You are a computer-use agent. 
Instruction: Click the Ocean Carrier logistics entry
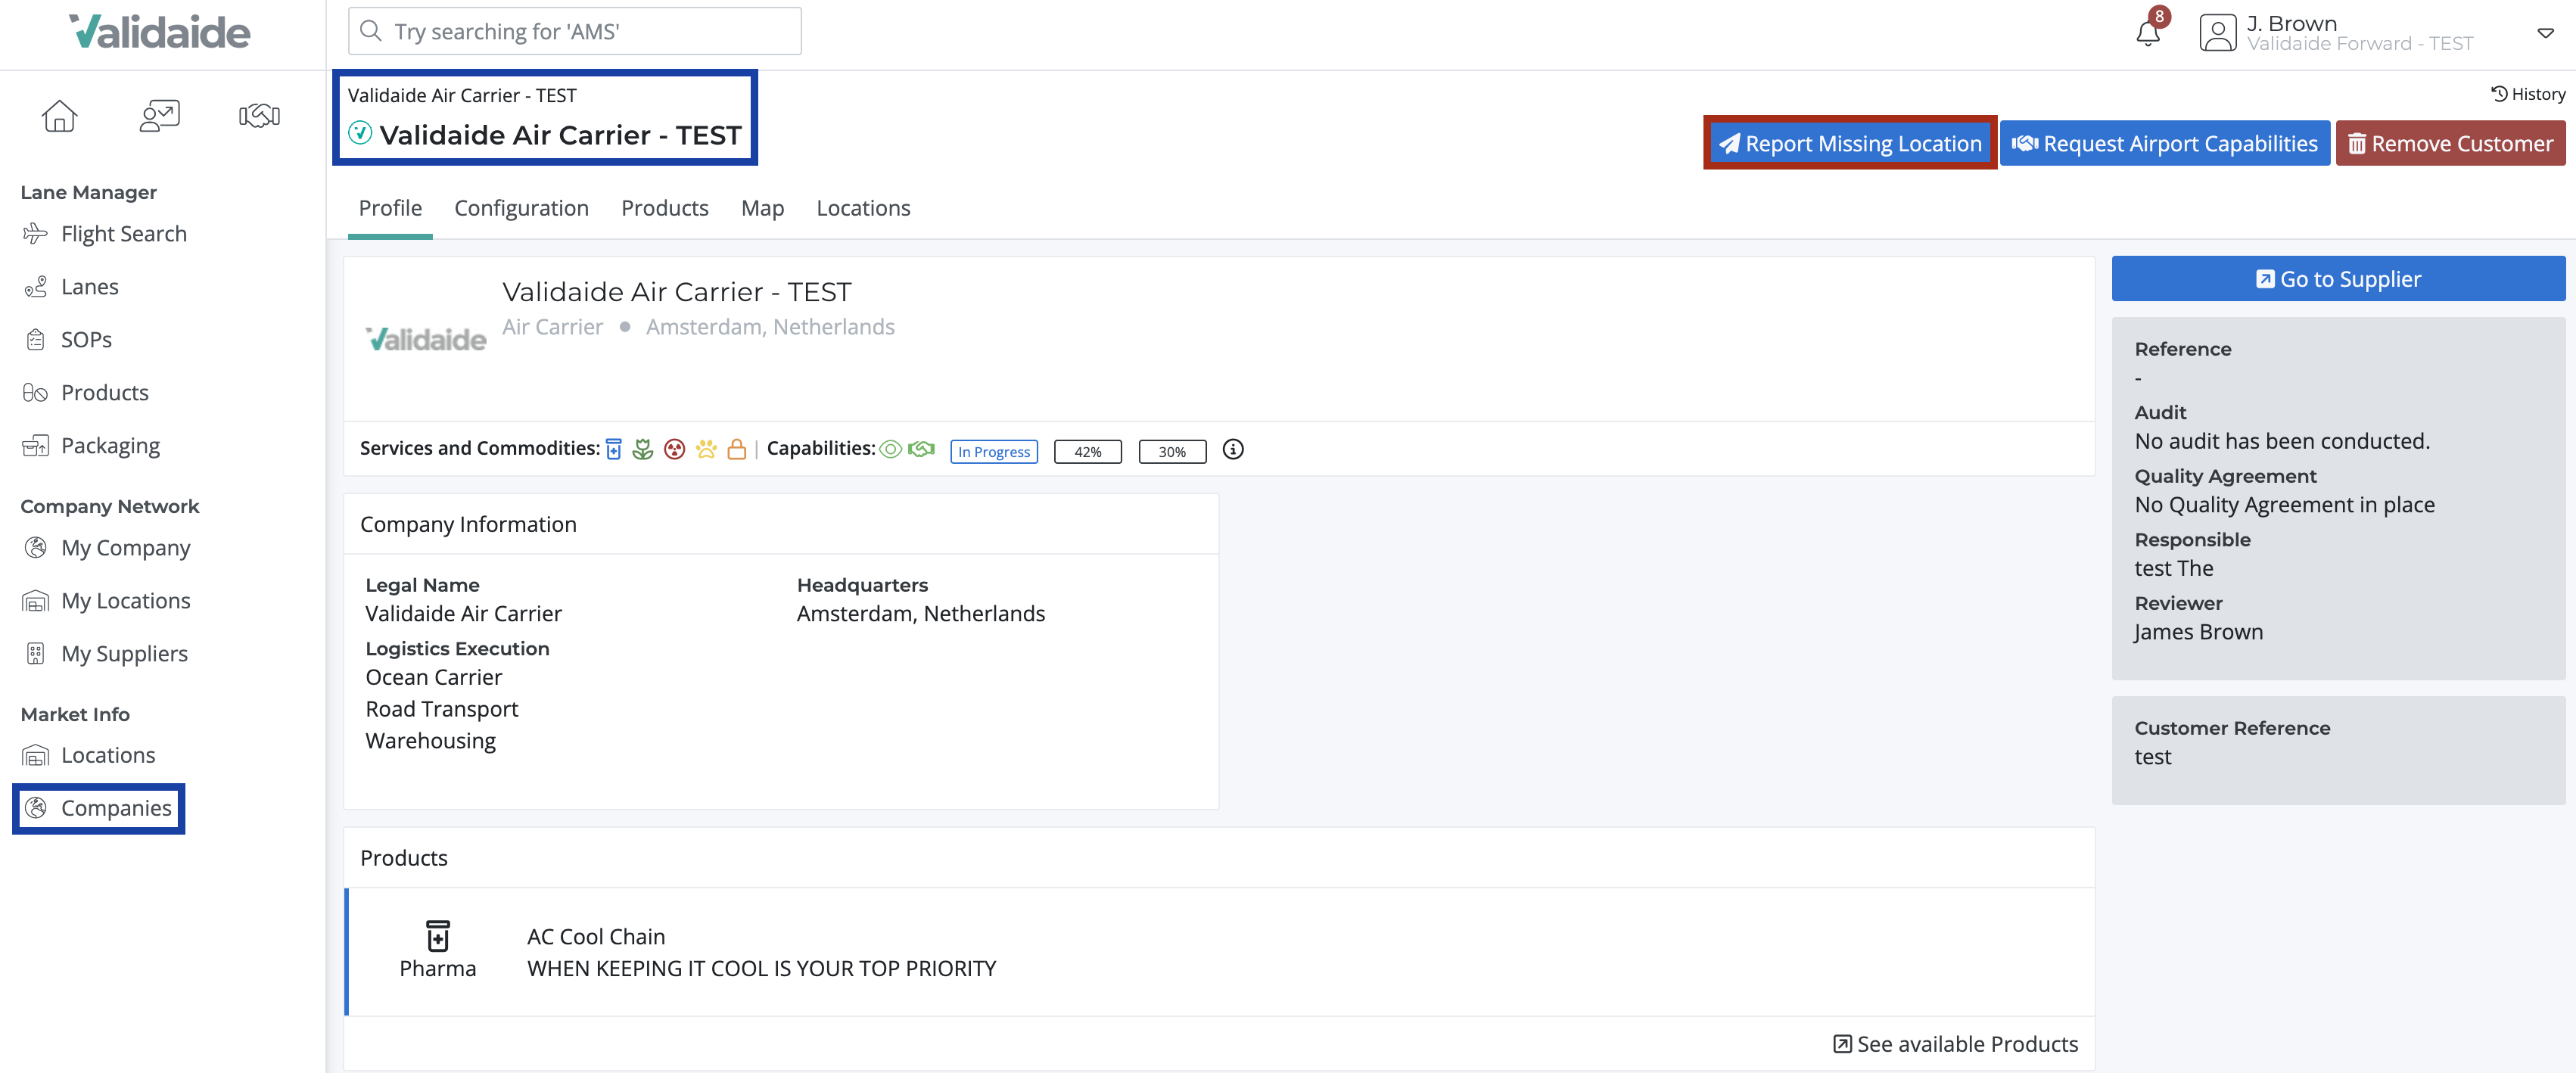click(434, 677)
